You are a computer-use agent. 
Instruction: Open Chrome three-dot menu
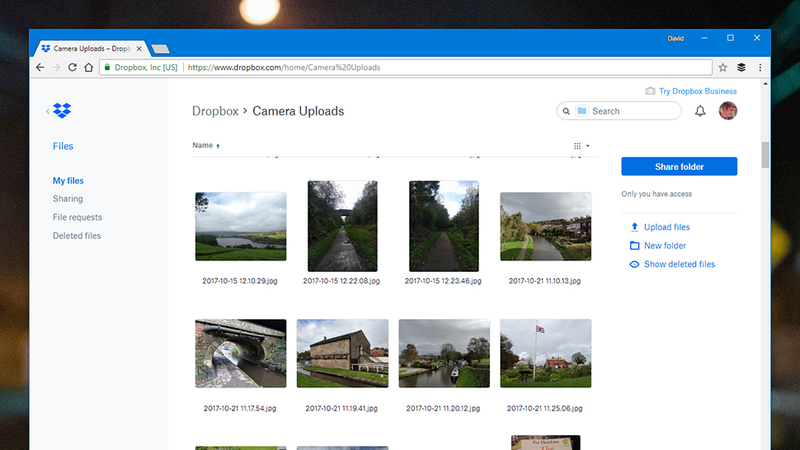pos(760,67)
